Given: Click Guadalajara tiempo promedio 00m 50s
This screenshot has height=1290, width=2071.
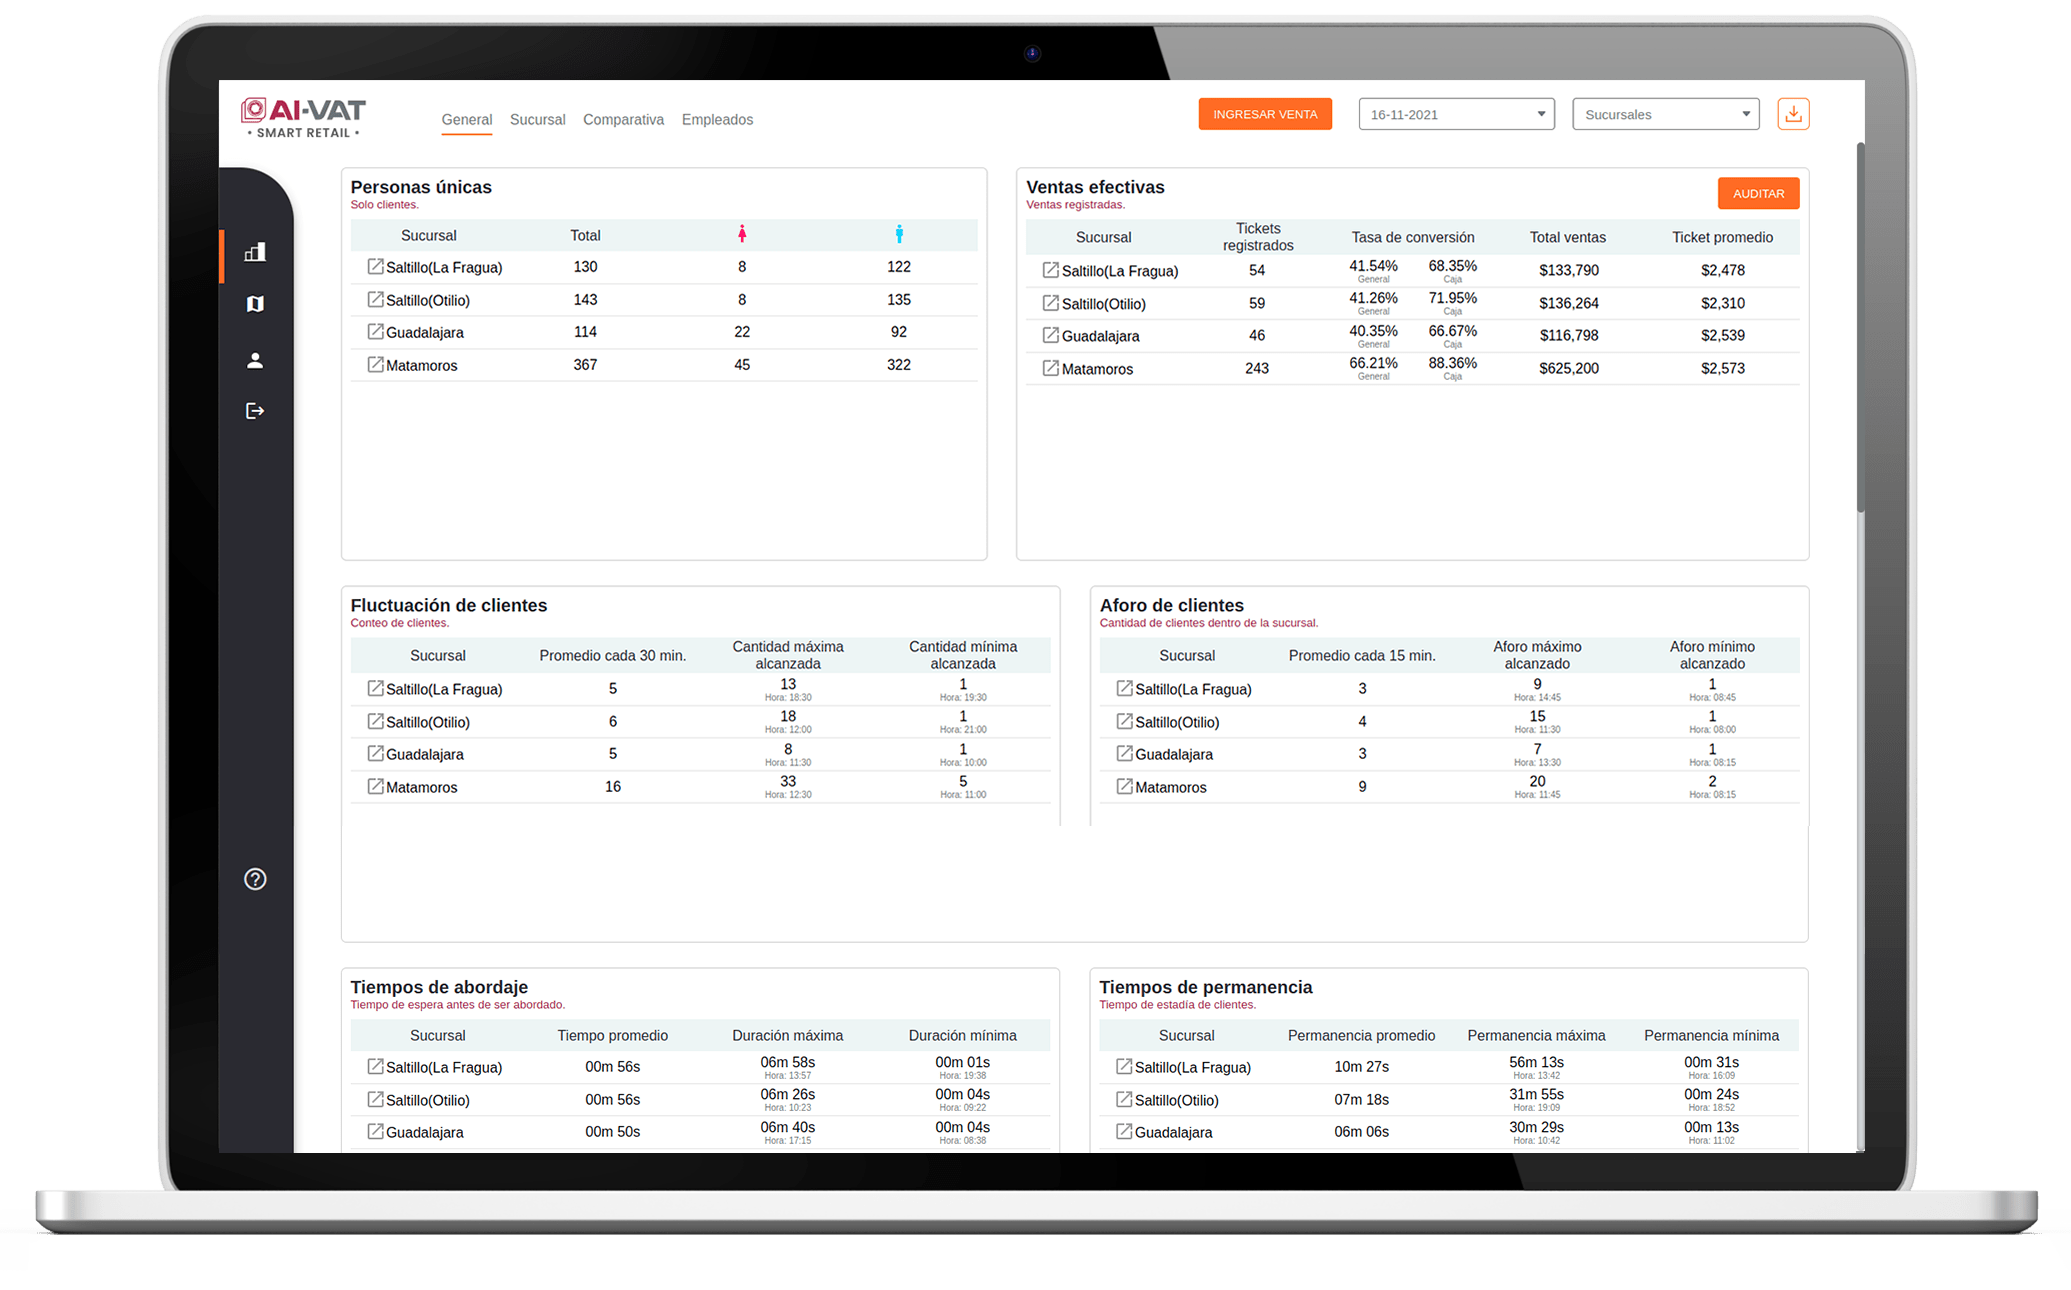Looking at the screenshot, I should 612,1131.
